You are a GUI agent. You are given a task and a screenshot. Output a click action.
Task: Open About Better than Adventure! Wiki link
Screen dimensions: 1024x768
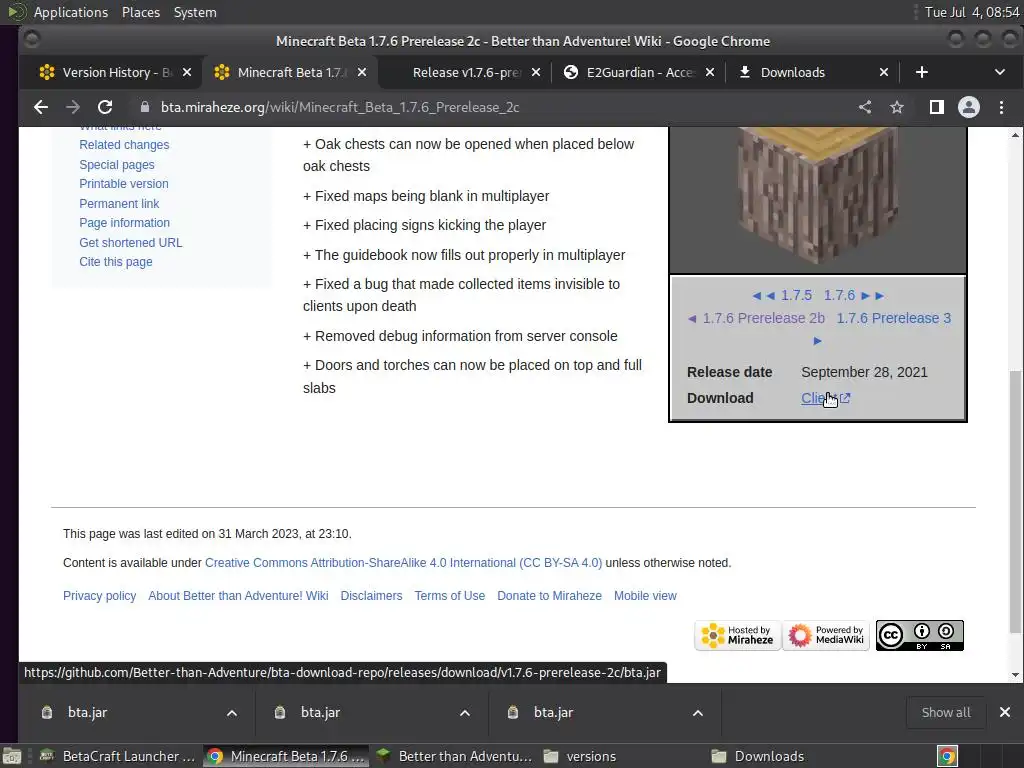[238, 596]
